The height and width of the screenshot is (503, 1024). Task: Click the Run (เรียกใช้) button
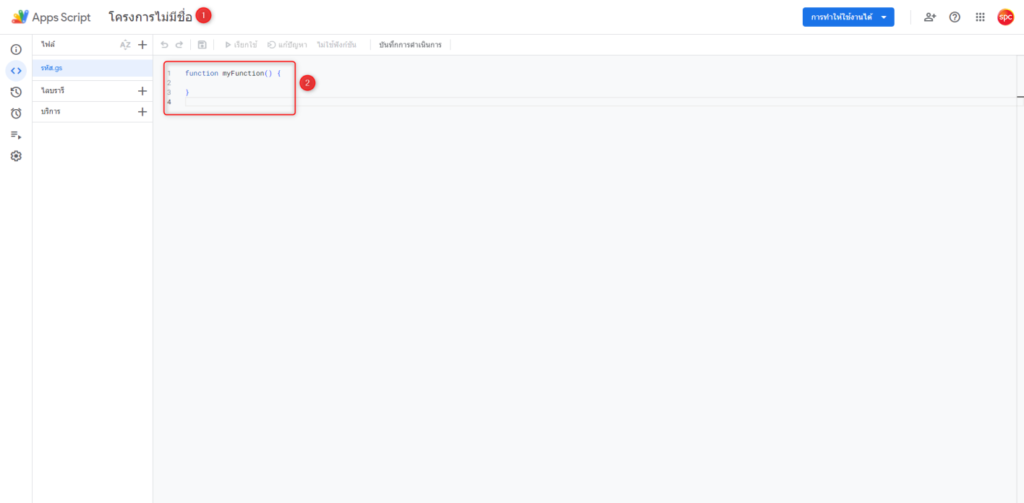coord(241,45)
